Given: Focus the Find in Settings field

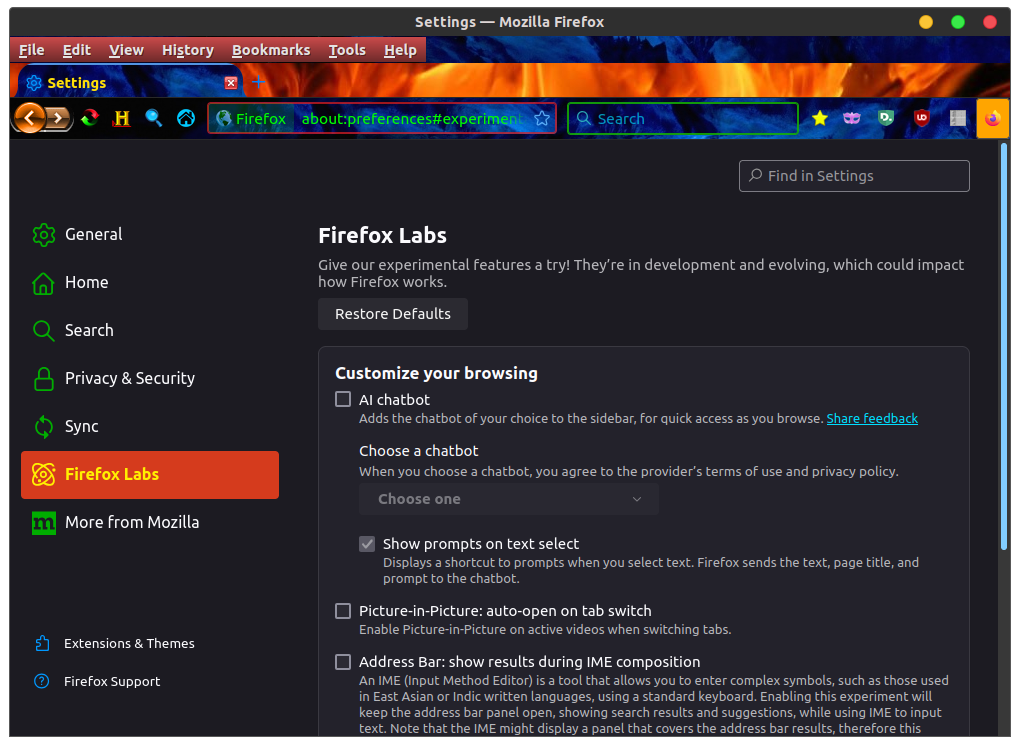Looking at the screenshot, I should tap(854, 176).
